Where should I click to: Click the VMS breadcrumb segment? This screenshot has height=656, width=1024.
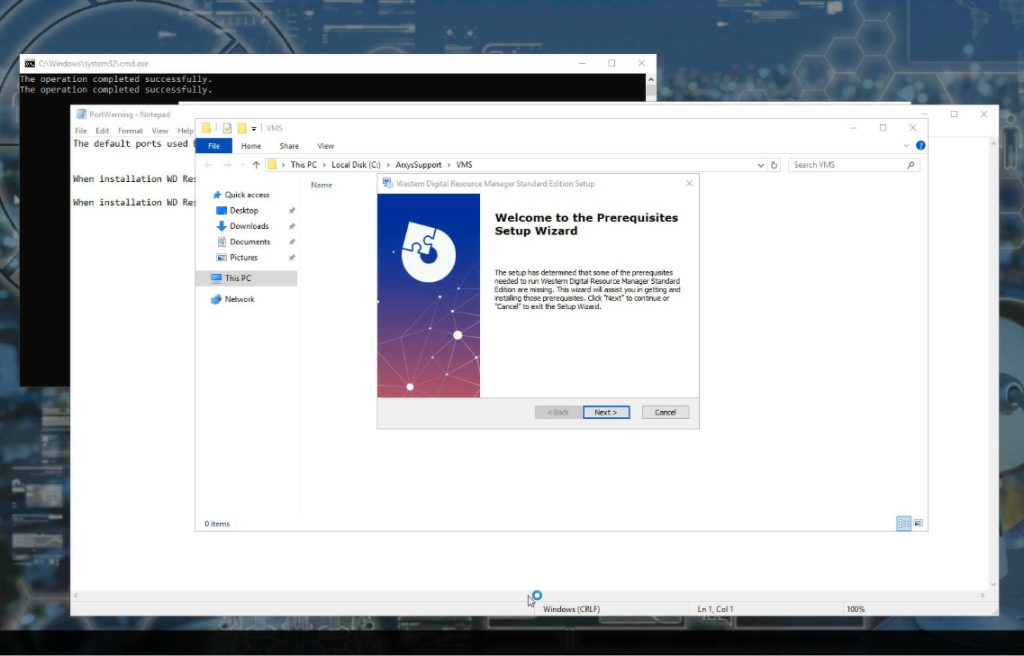464,165
